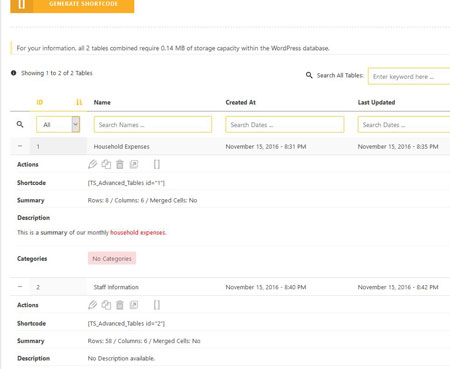Delete the Staff Information table via trash icon
450x369 pixels.
tap(120, 305)
